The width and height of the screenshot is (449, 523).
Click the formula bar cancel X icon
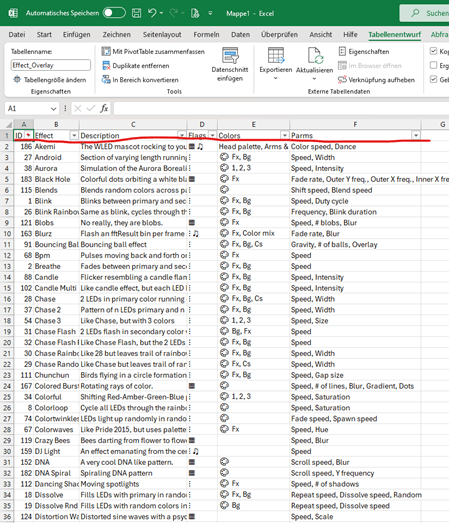tap(78, 108)
